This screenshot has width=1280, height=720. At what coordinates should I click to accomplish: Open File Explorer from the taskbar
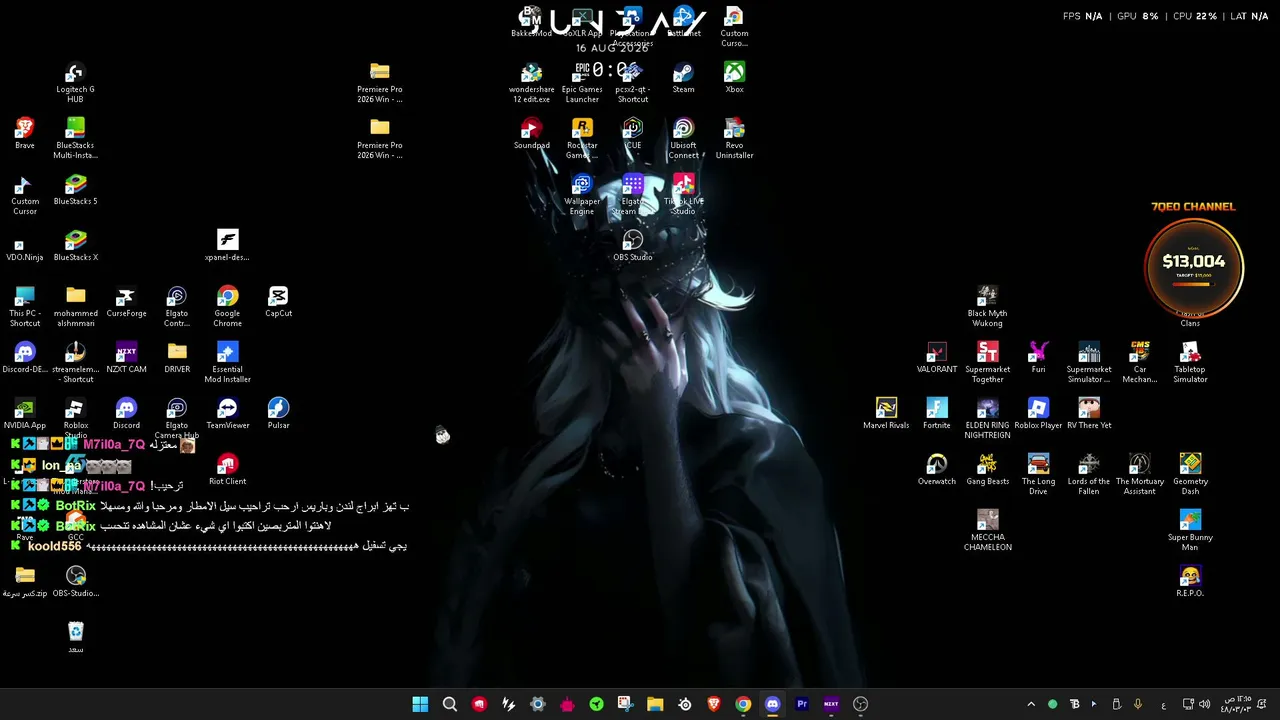(655, 704)
